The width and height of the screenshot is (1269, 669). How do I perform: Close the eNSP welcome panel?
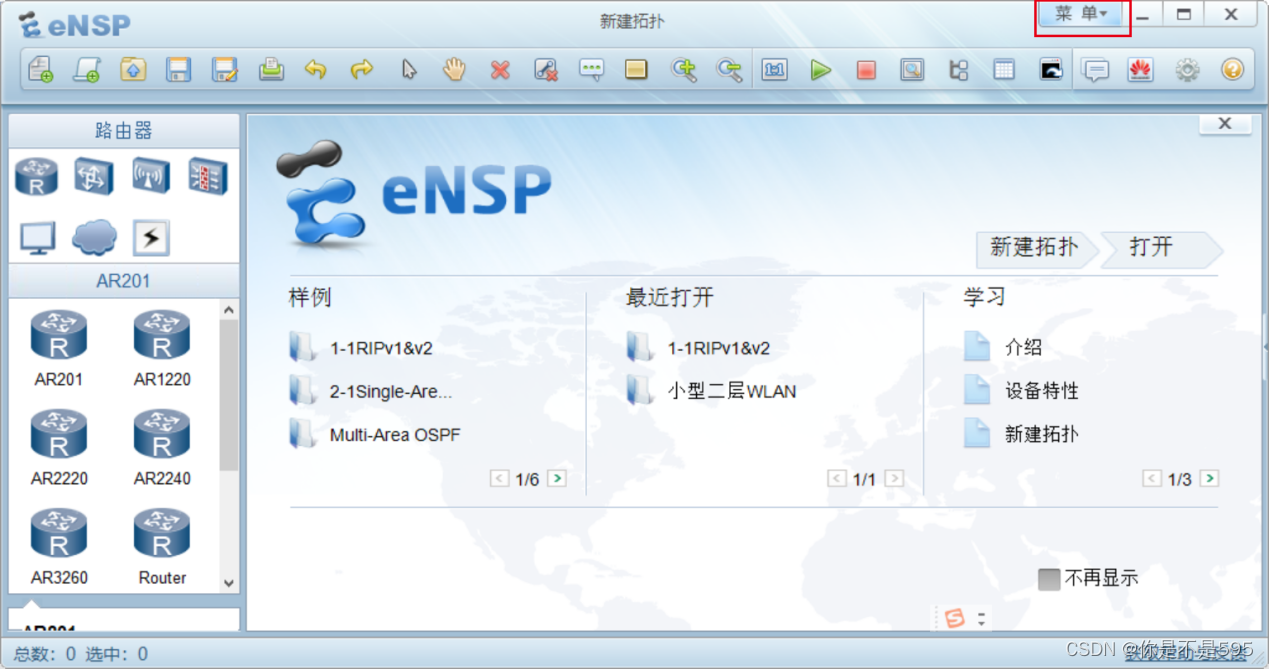click(1225, 123)
